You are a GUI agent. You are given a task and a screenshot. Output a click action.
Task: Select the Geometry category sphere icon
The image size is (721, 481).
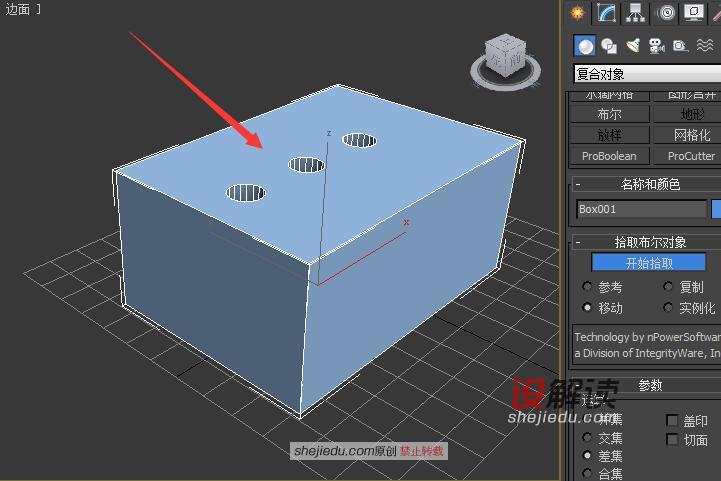point(585,46)
